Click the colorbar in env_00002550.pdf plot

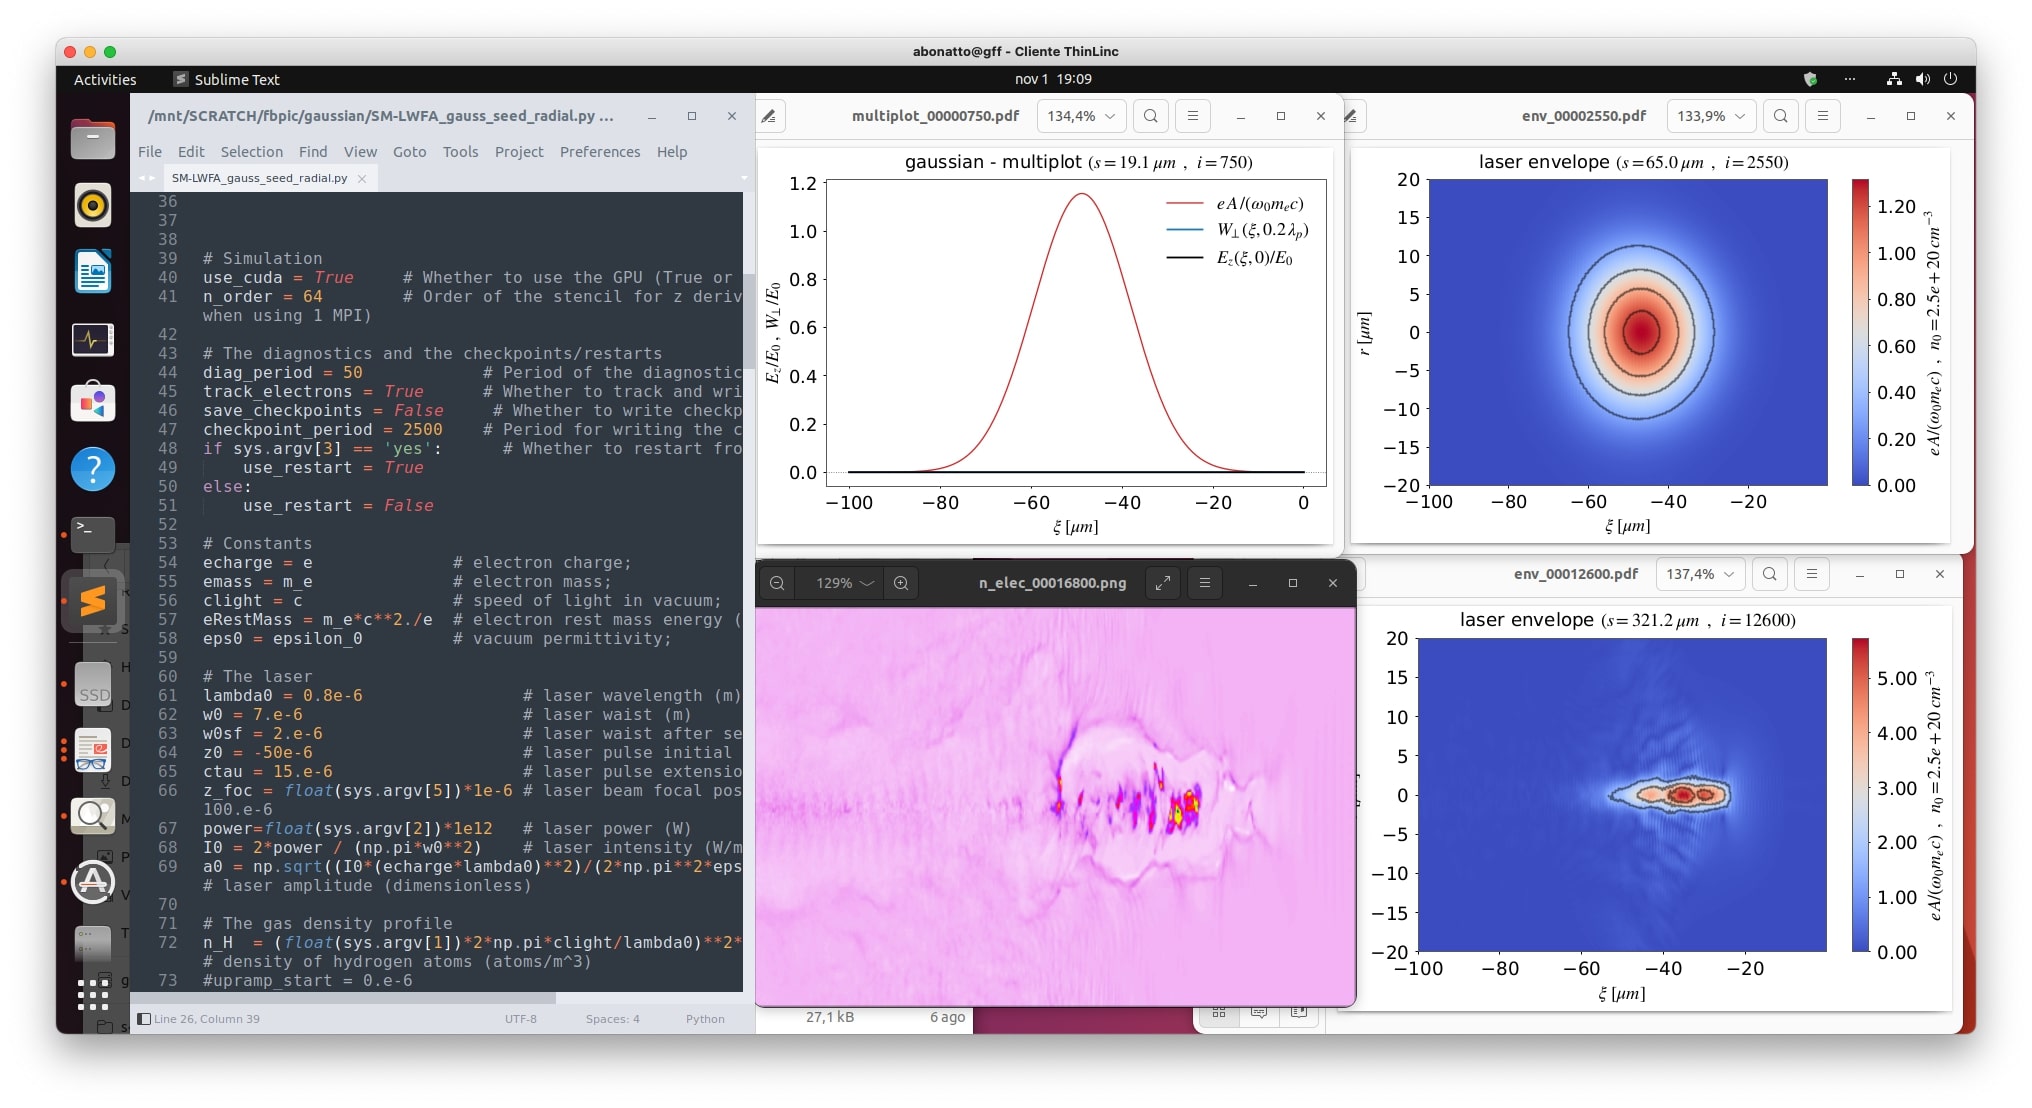1860,332
